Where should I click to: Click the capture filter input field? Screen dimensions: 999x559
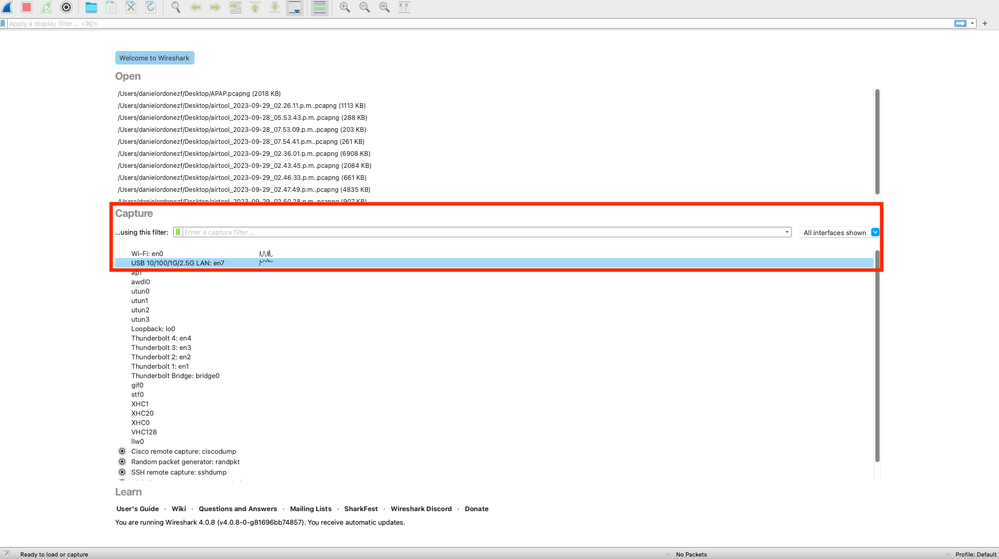(x=482, y=233)
